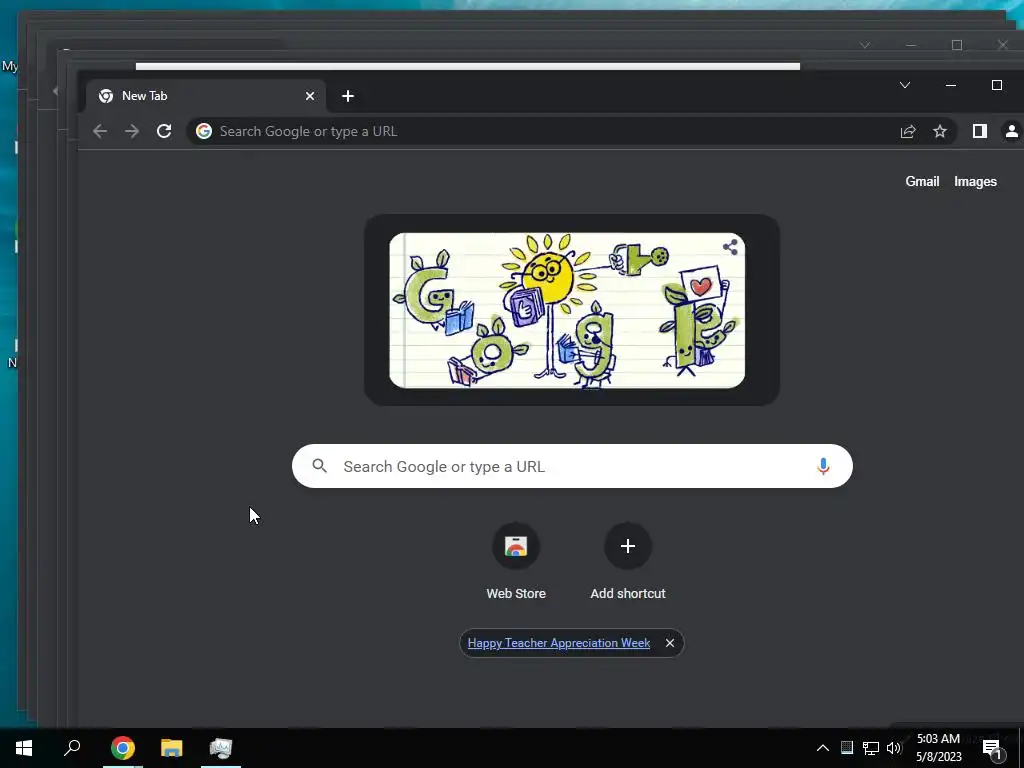Share the doodle with share icon
This screenshot has width=1024, height=768.
point(730,247)
